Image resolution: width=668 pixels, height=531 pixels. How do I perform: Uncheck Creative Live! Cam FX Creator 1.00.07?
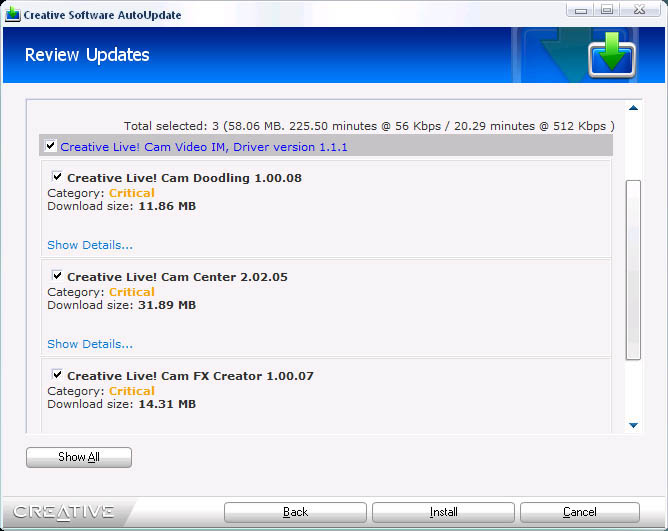[57, 374]
